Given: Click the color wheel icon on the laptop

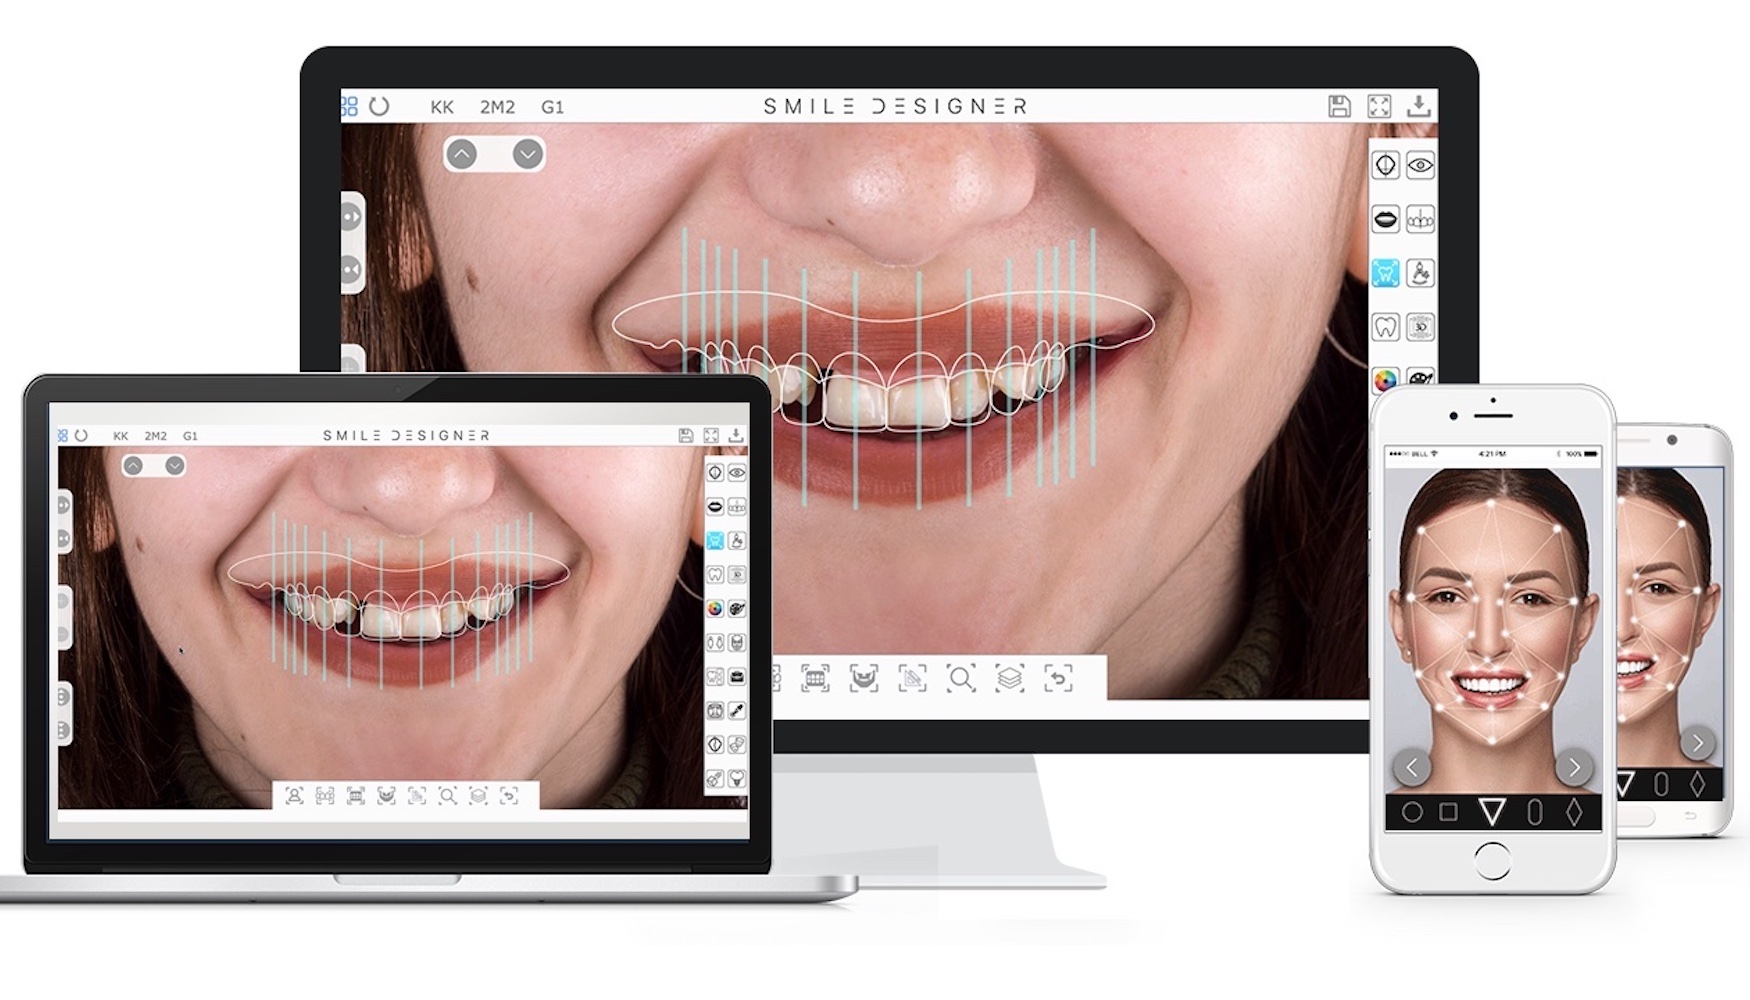Looking at the screenshot, I should point(715,608).
